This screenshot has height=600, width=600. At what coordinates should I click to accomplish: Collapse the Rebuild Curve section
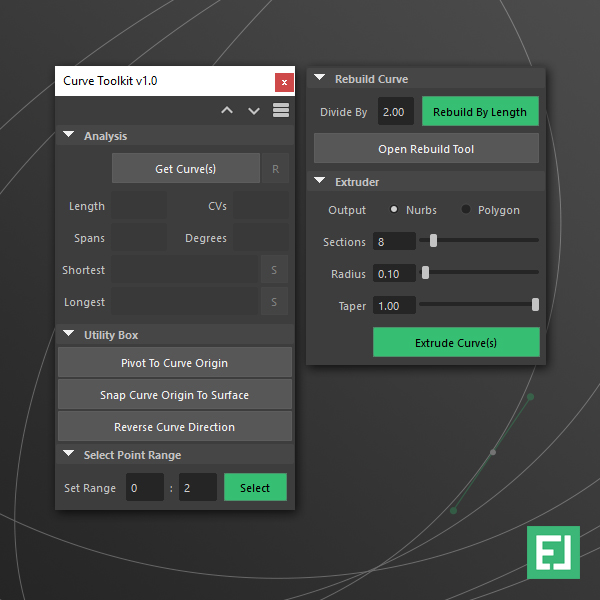coord(320,78)
